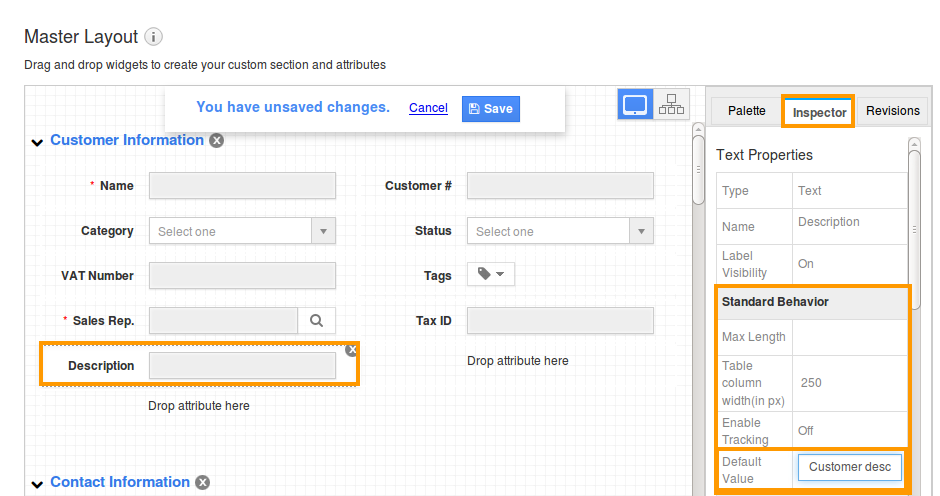Switch to desktop layout view icon
The height and width of the screenshot is (496, 940).
[x=636, y=105]
